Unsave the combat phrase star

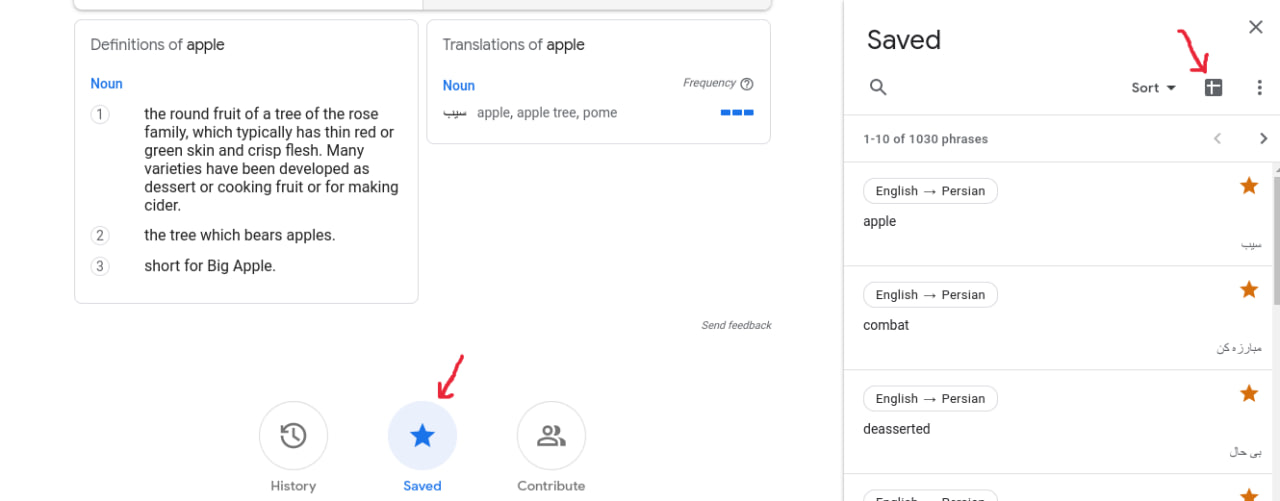click(1249, 289)
